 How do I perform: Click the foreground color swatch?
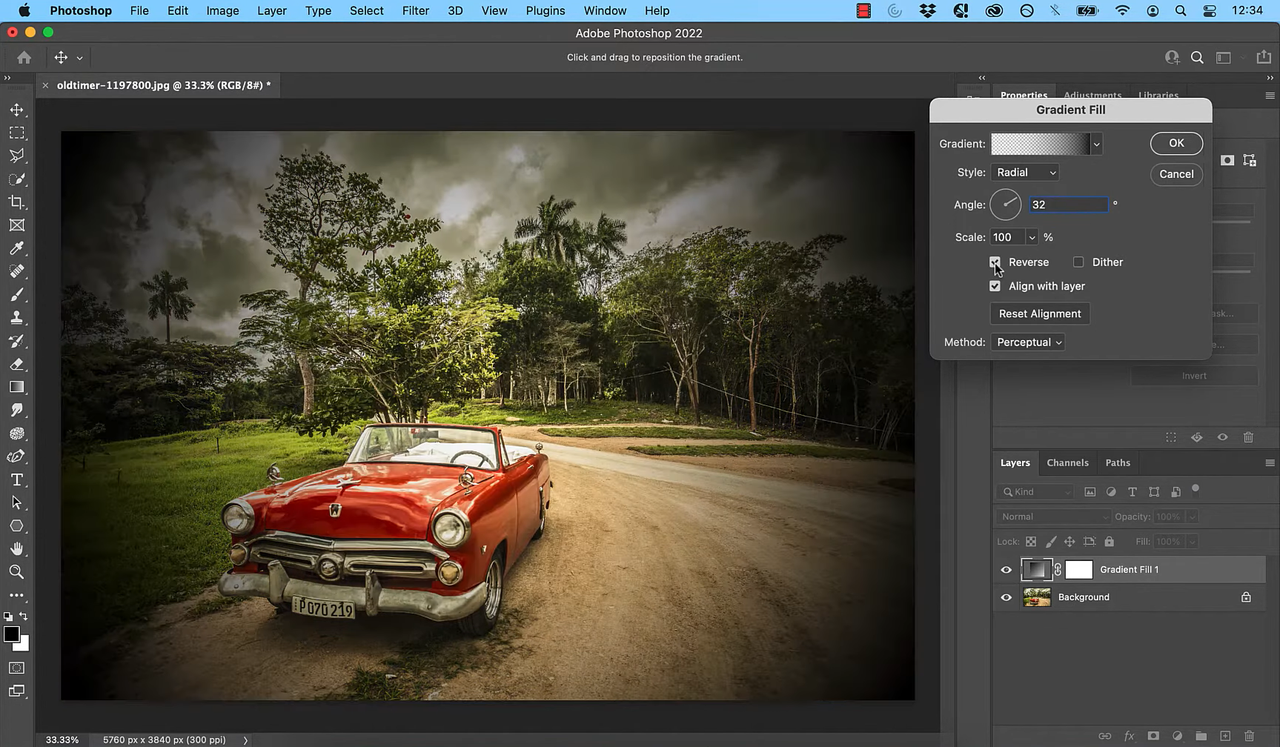[x=12, y=633]
